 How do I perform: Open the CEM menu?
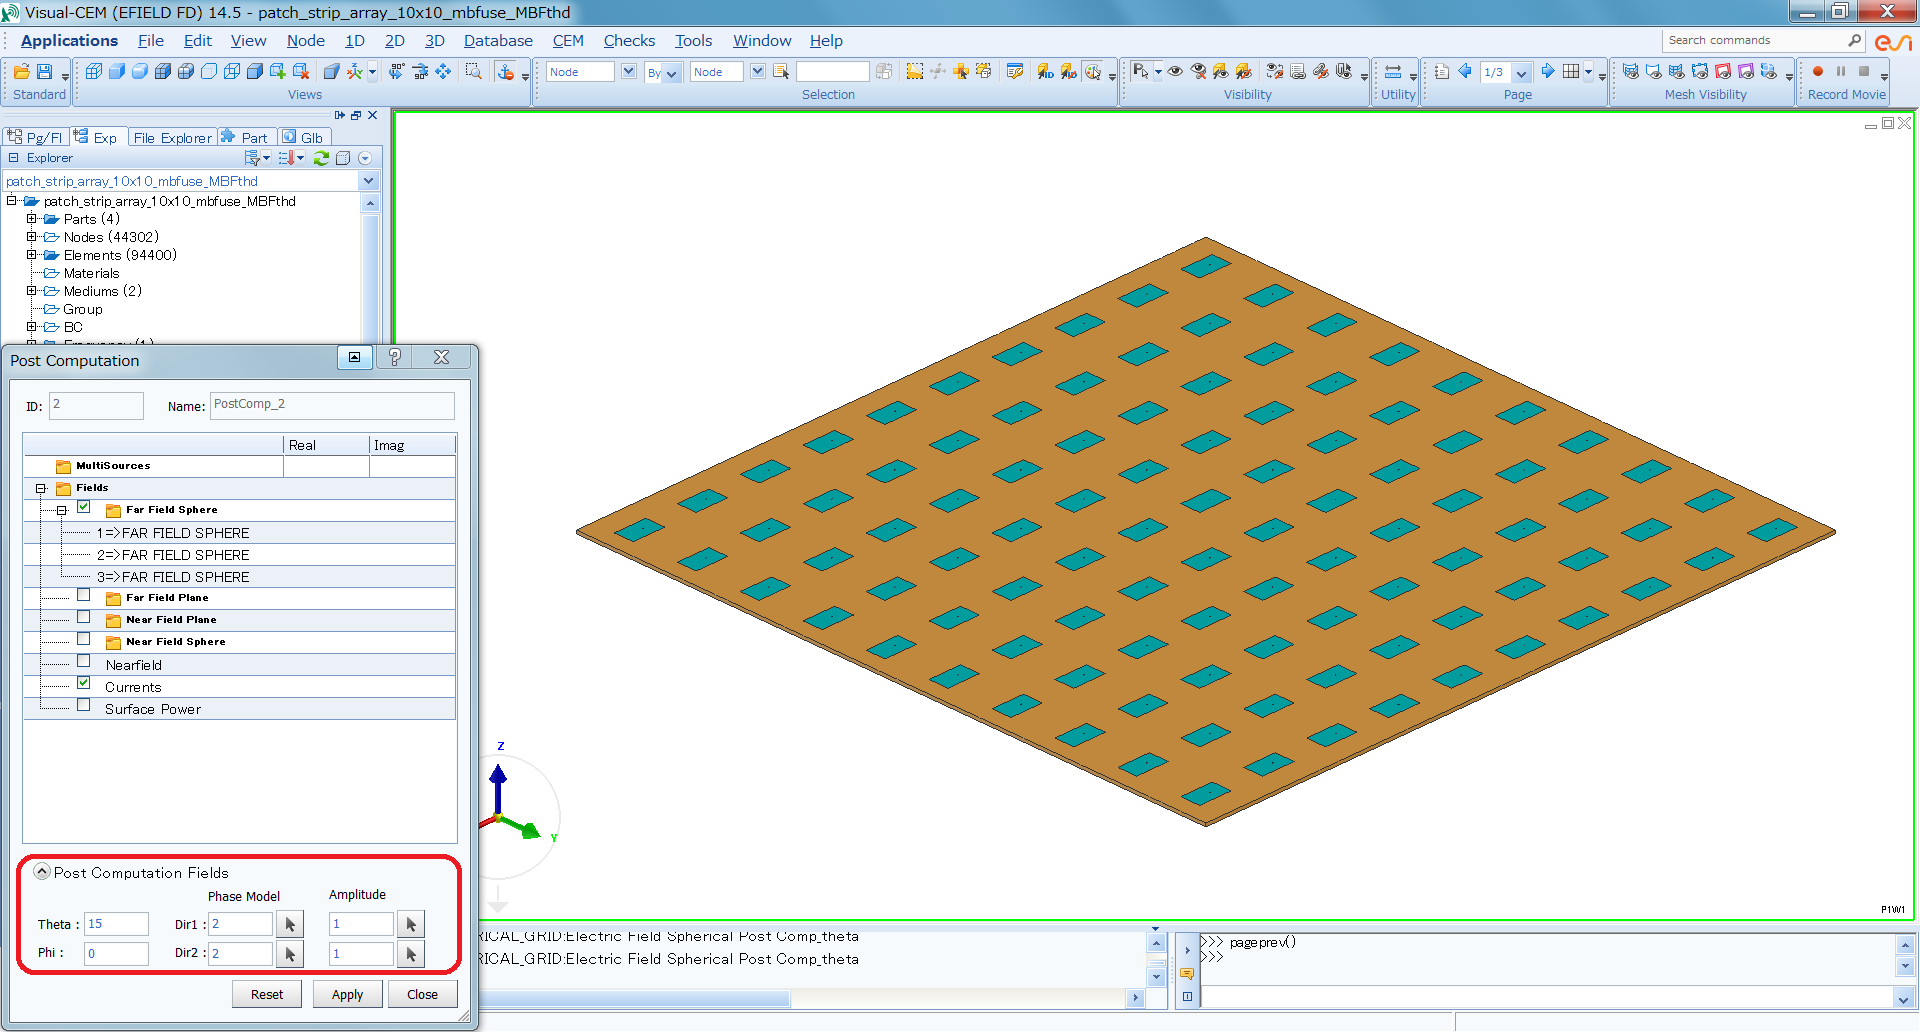pos(568,41)
